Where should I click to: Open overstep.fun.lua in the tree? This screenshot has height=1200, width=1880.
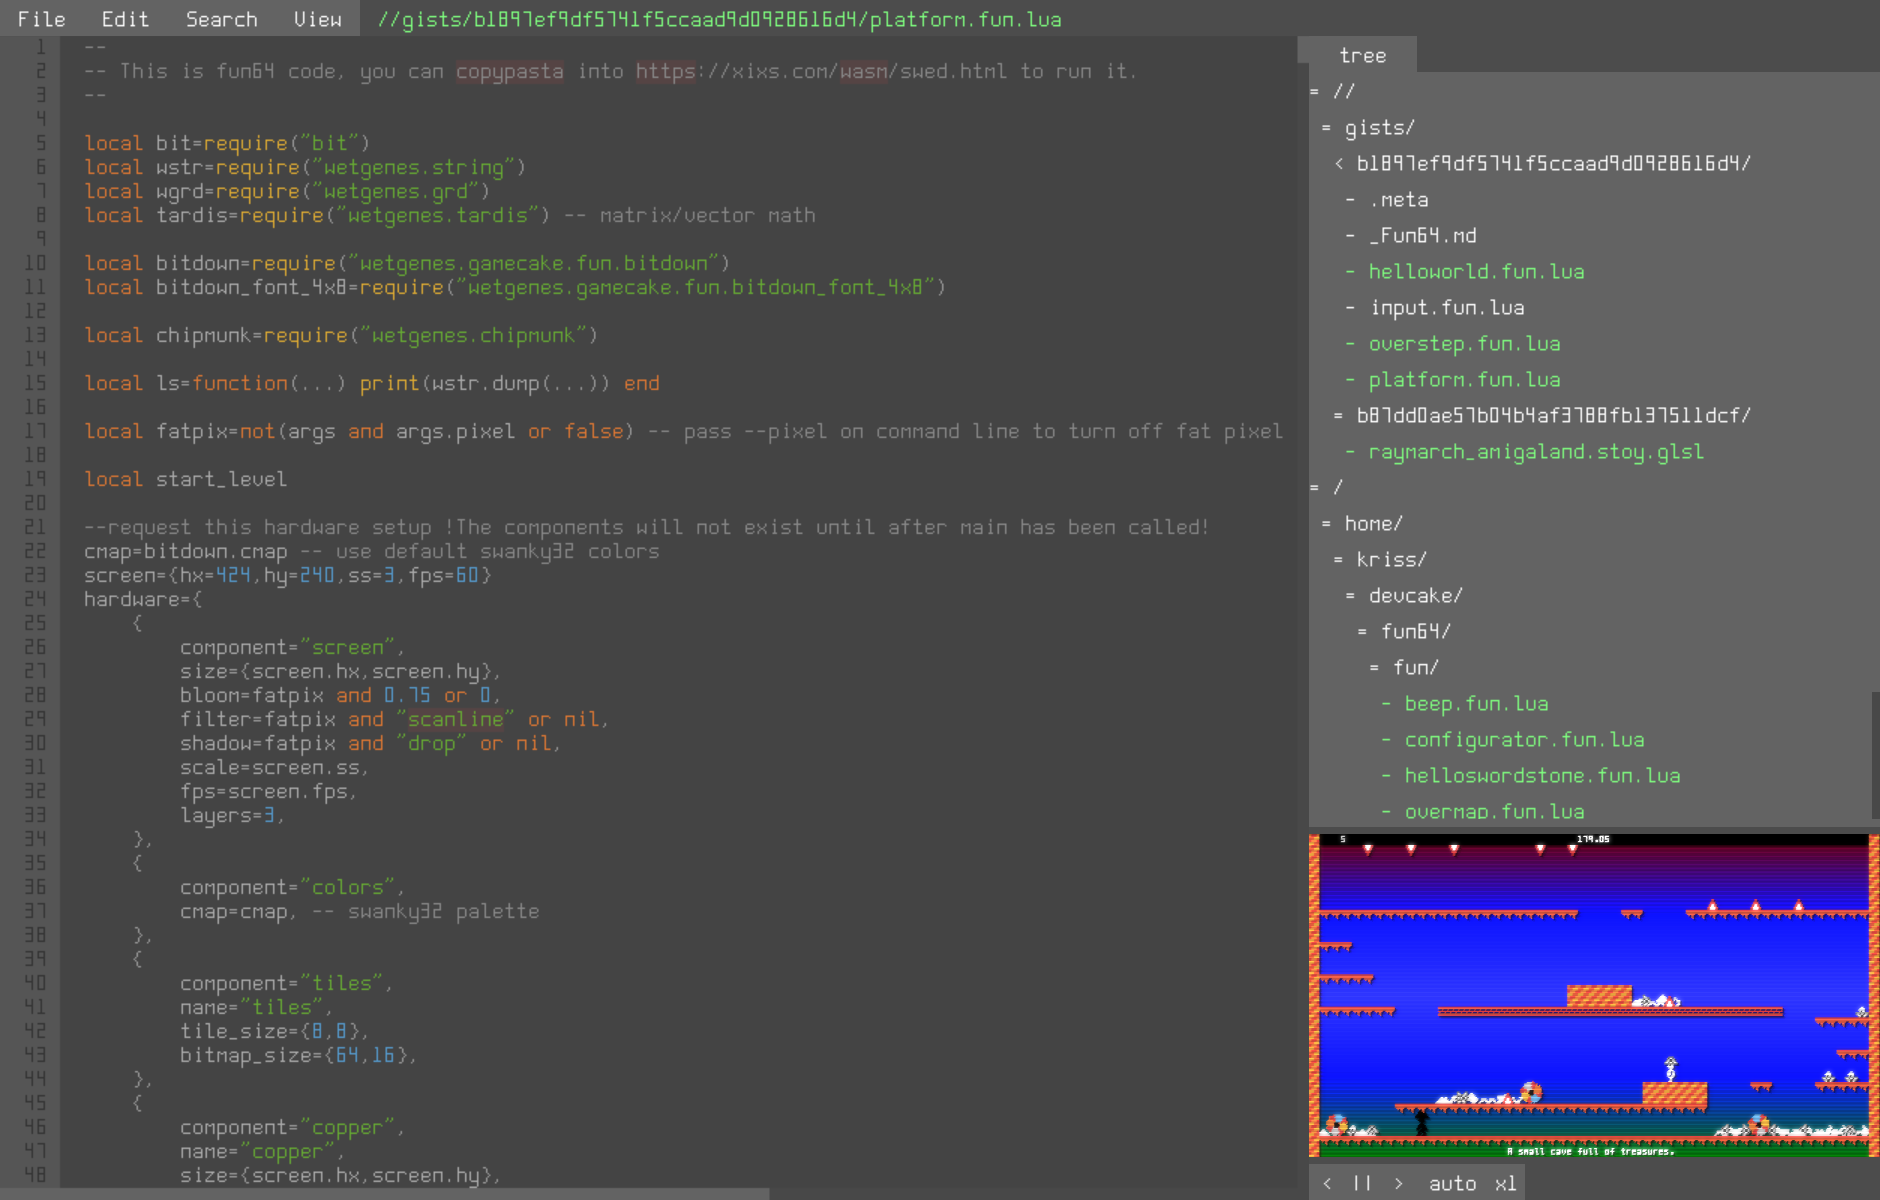pyautogui.click(x=1464, y=344)
